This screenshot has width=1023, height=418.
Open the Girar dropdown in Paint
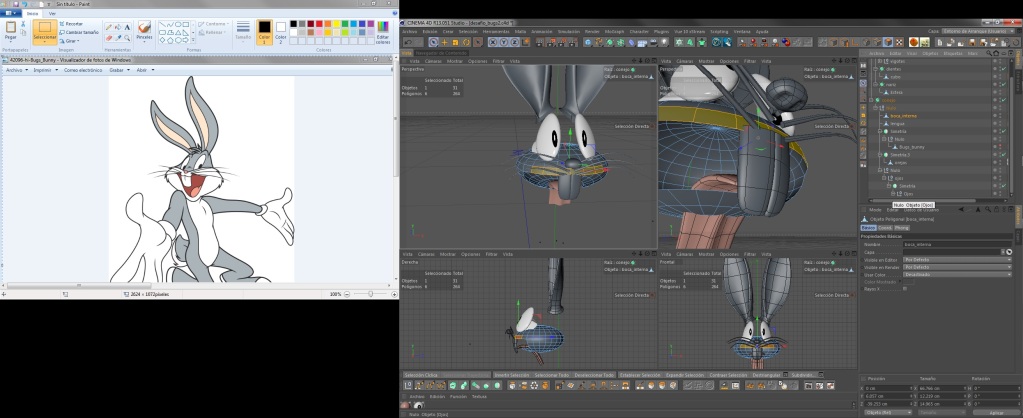pos(70,40)
